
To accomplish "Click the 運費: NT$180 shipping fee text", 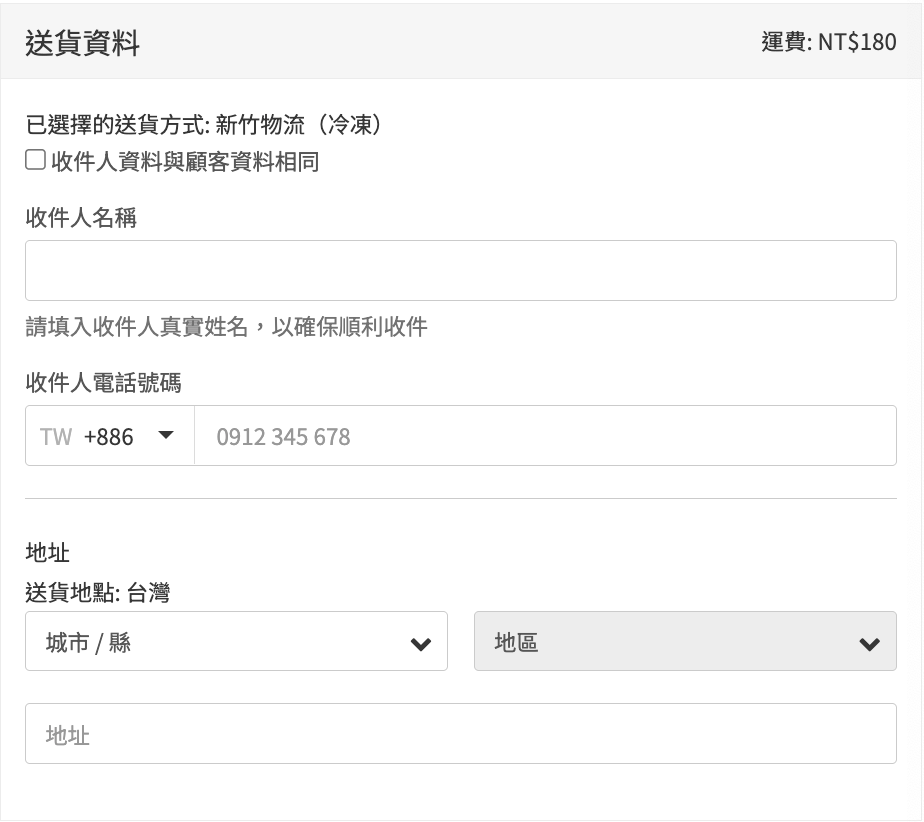I will (x=828, y=43).
